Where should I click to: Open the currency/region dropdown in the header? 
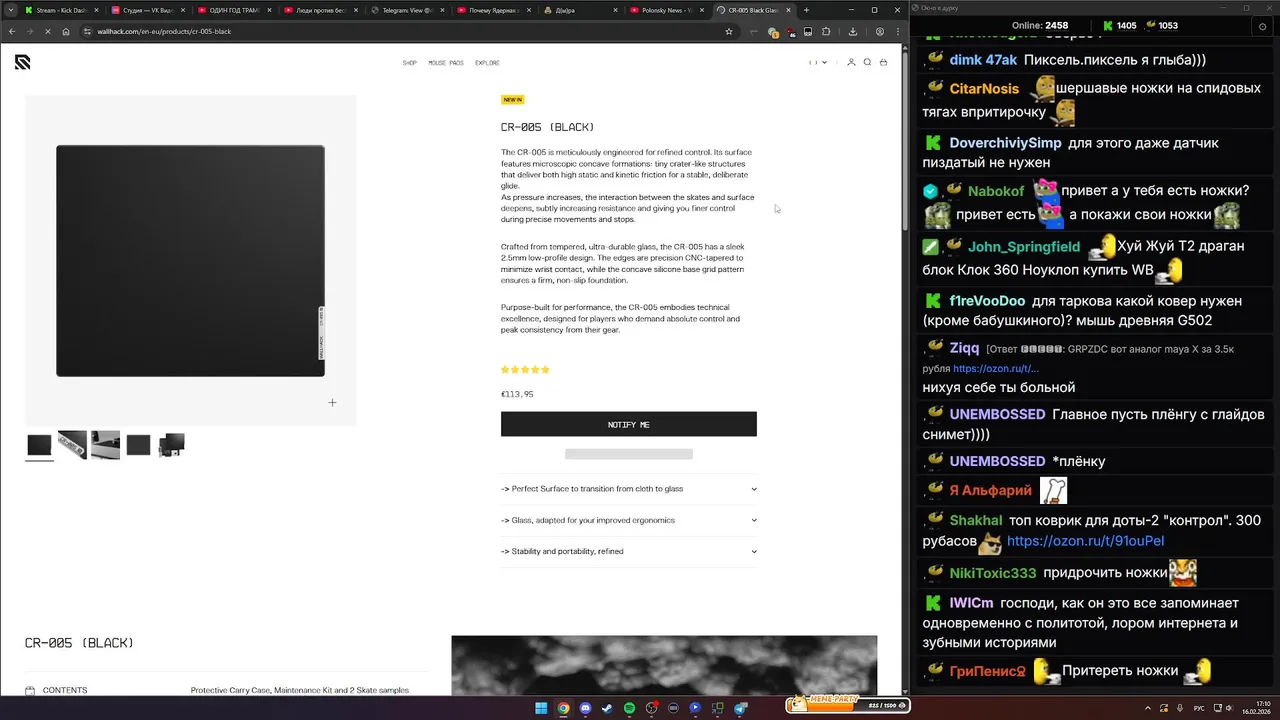818,62
